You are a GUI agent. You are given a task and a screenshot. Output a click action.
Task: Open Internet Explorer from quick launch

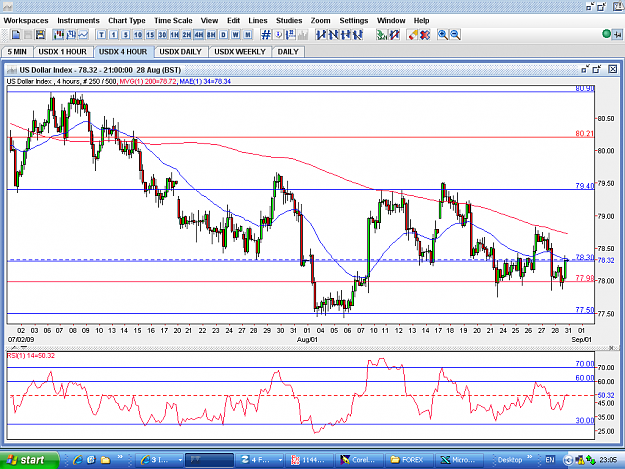[x=78, y=460]
